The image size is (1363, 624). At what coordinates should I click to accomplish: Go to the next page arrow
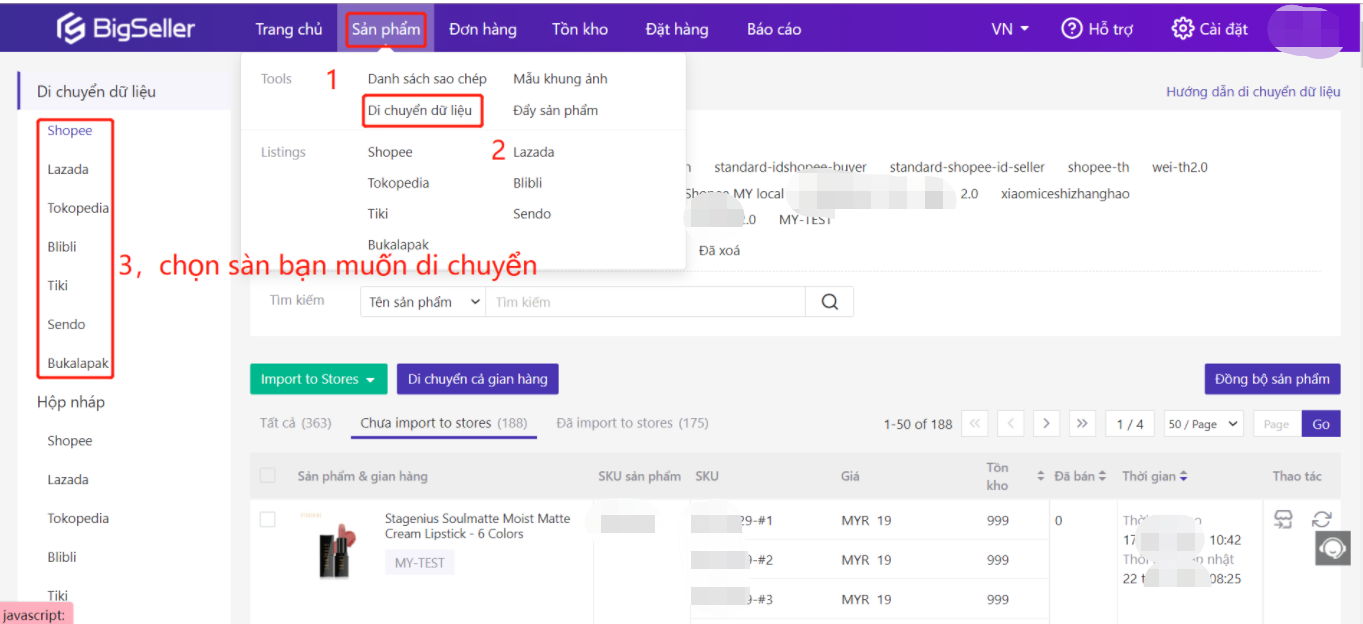pyautogui.click(x=1046, y=424)
